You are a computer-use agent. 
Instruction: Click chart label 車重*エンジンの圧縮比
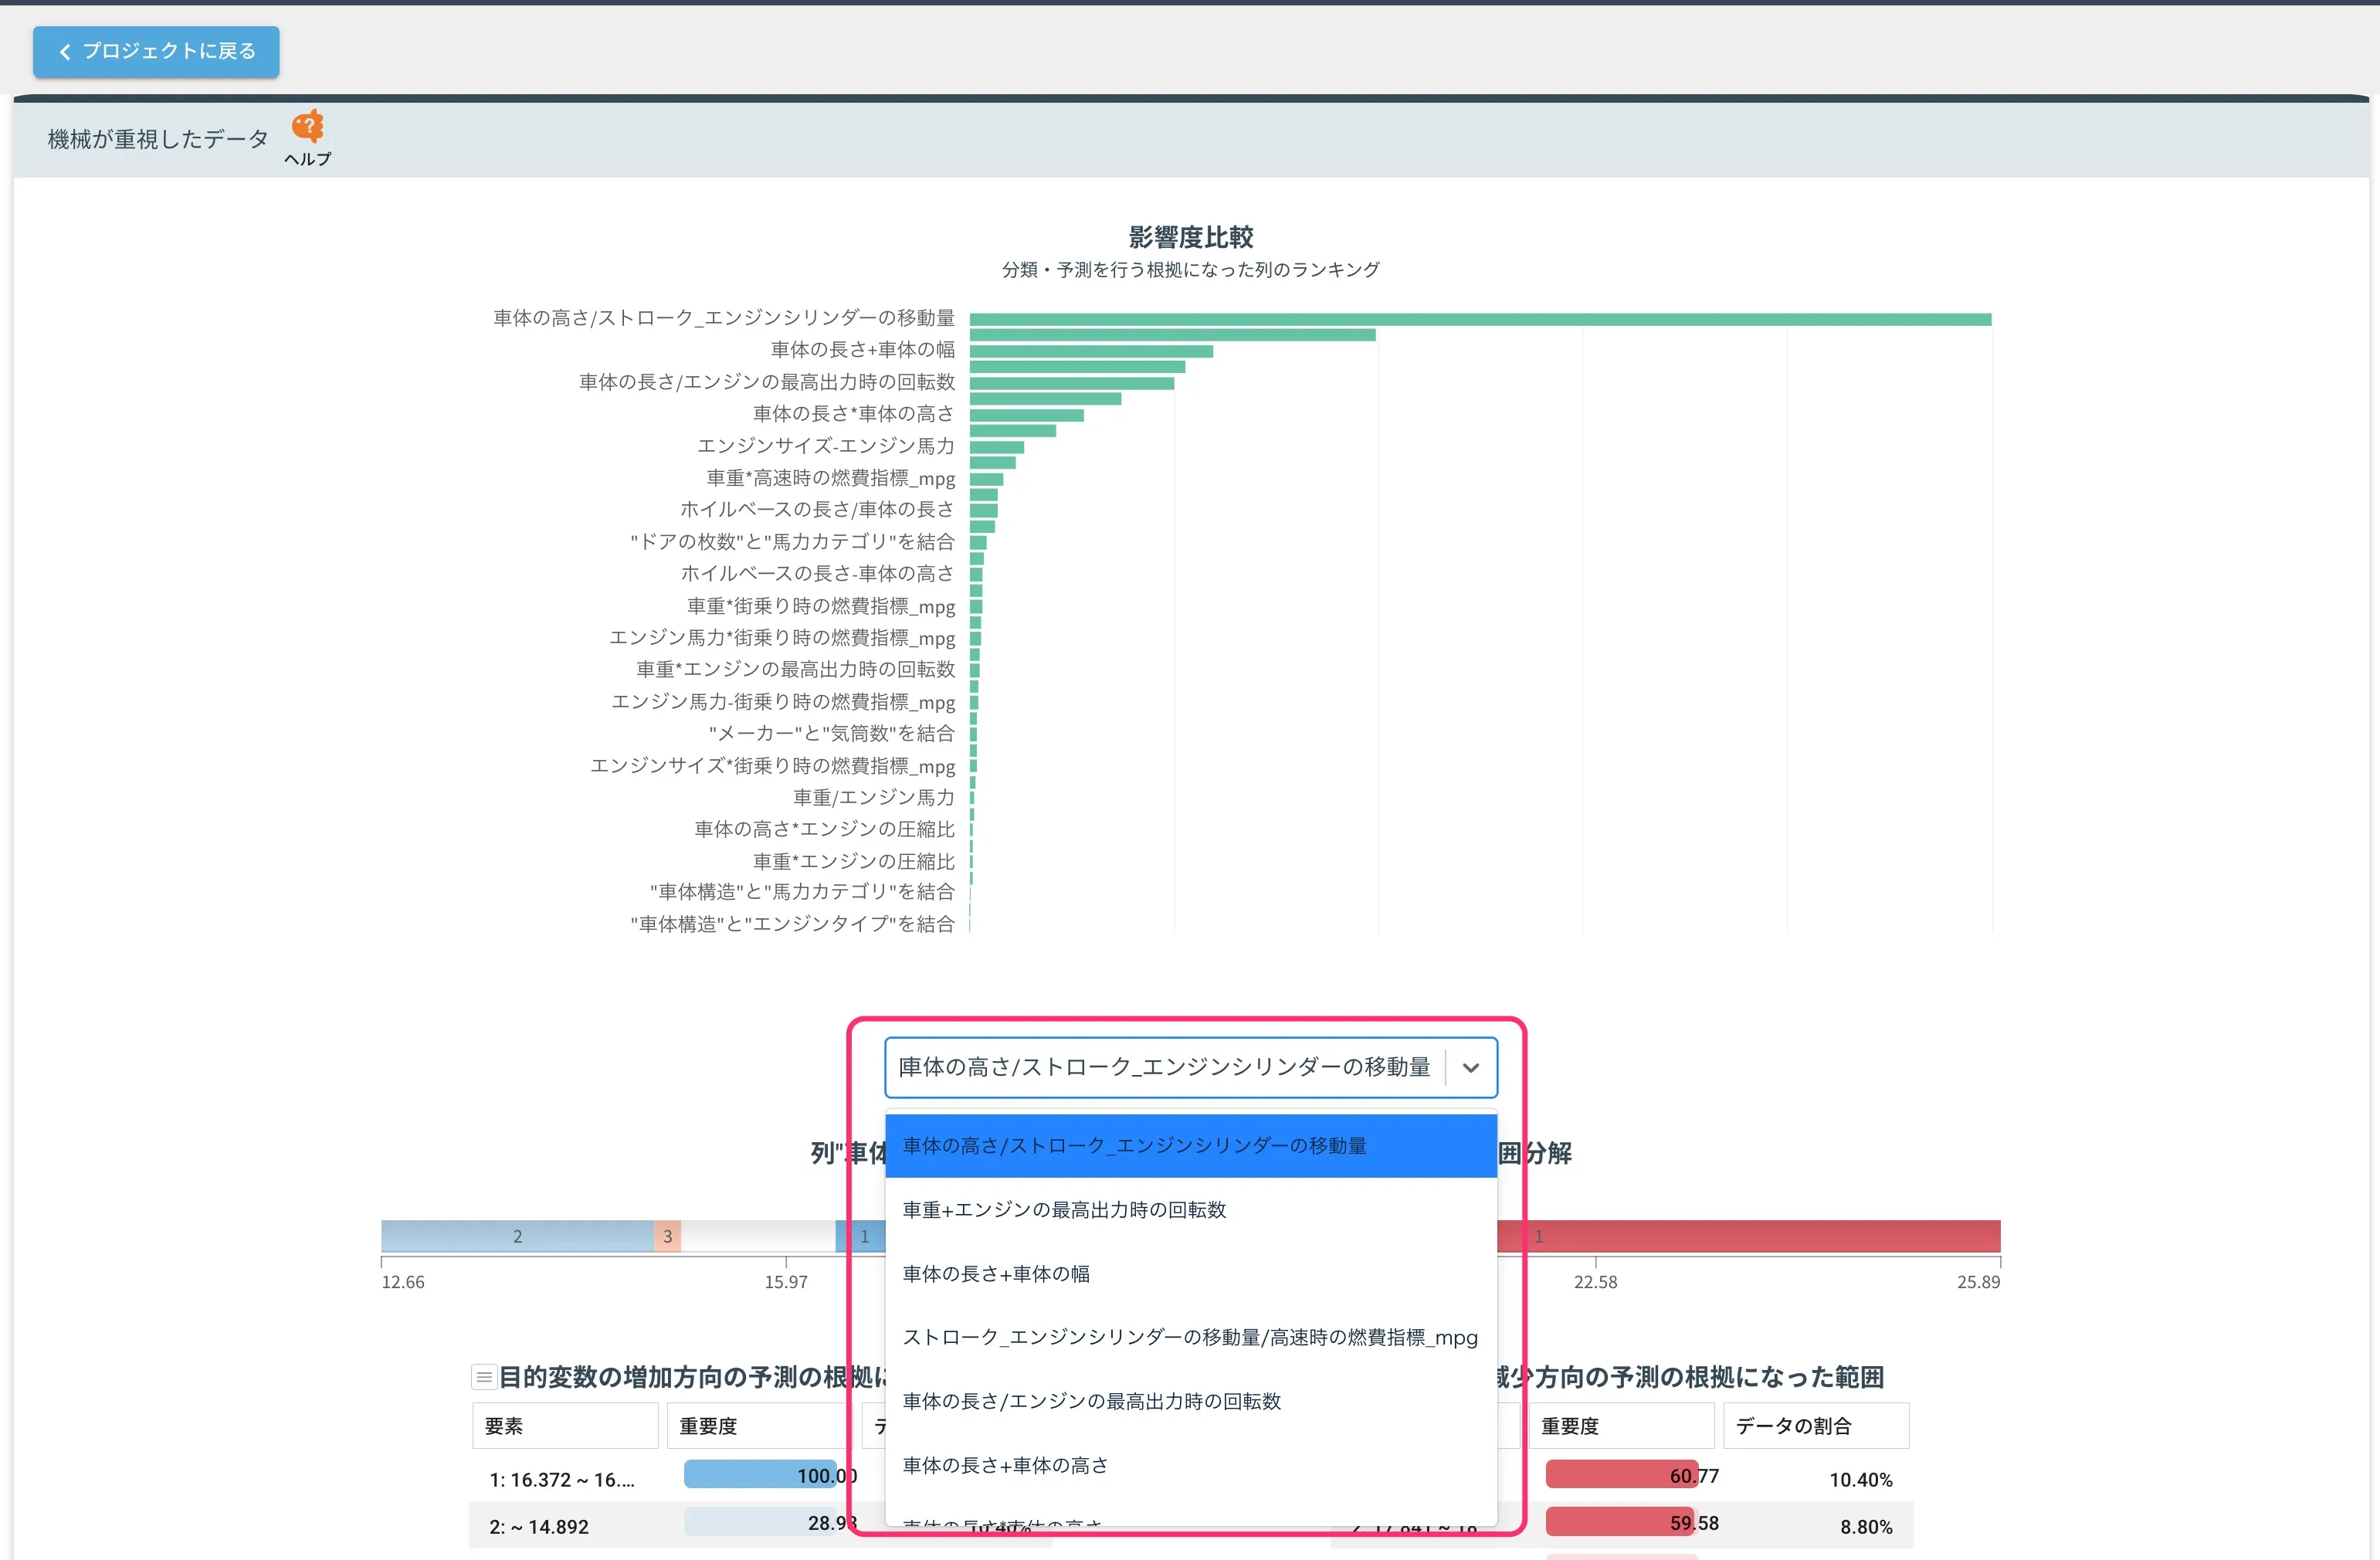pos(853,861)
